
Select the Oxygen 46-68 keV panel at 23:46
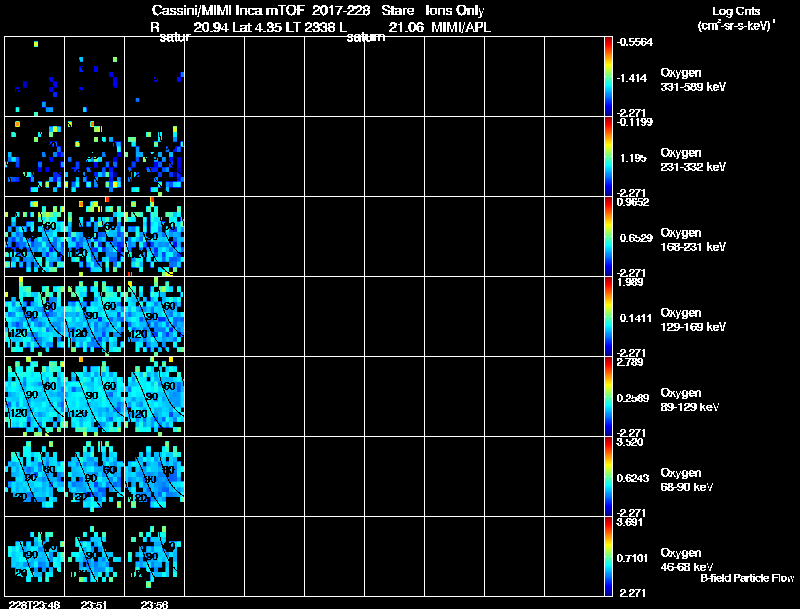tap(35, 556)
